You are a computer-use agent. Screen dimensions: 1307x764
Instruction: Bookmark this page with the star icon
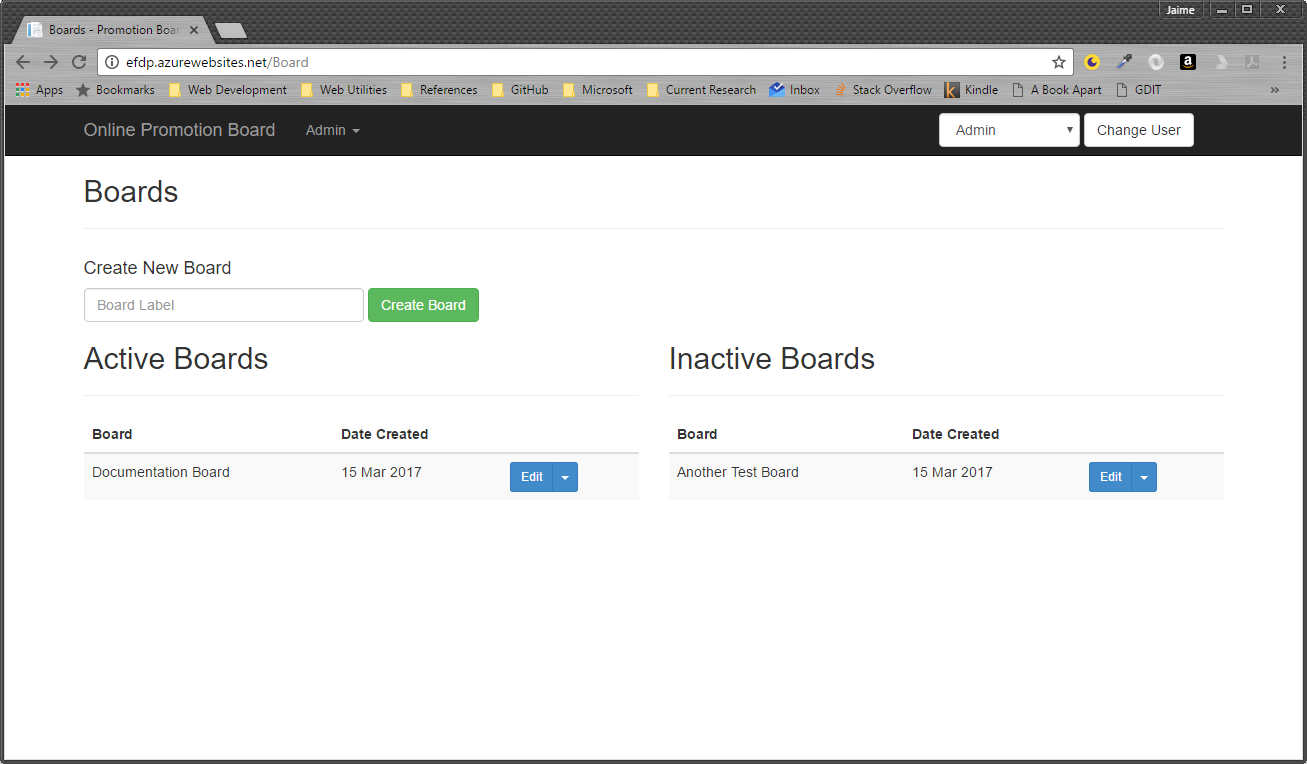(1059, 62)
